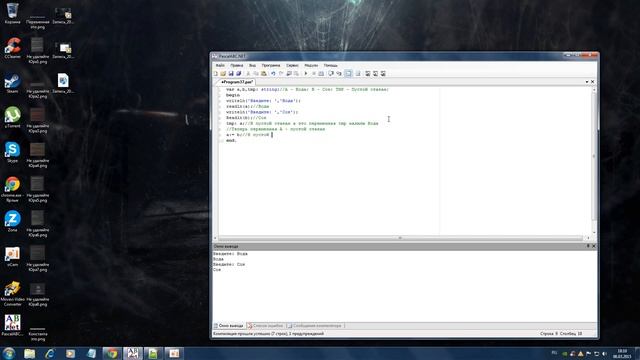Select the Movavi Video Converter desktop shortcut
This screenshot has width=640, height=360.
coord(12,293)
